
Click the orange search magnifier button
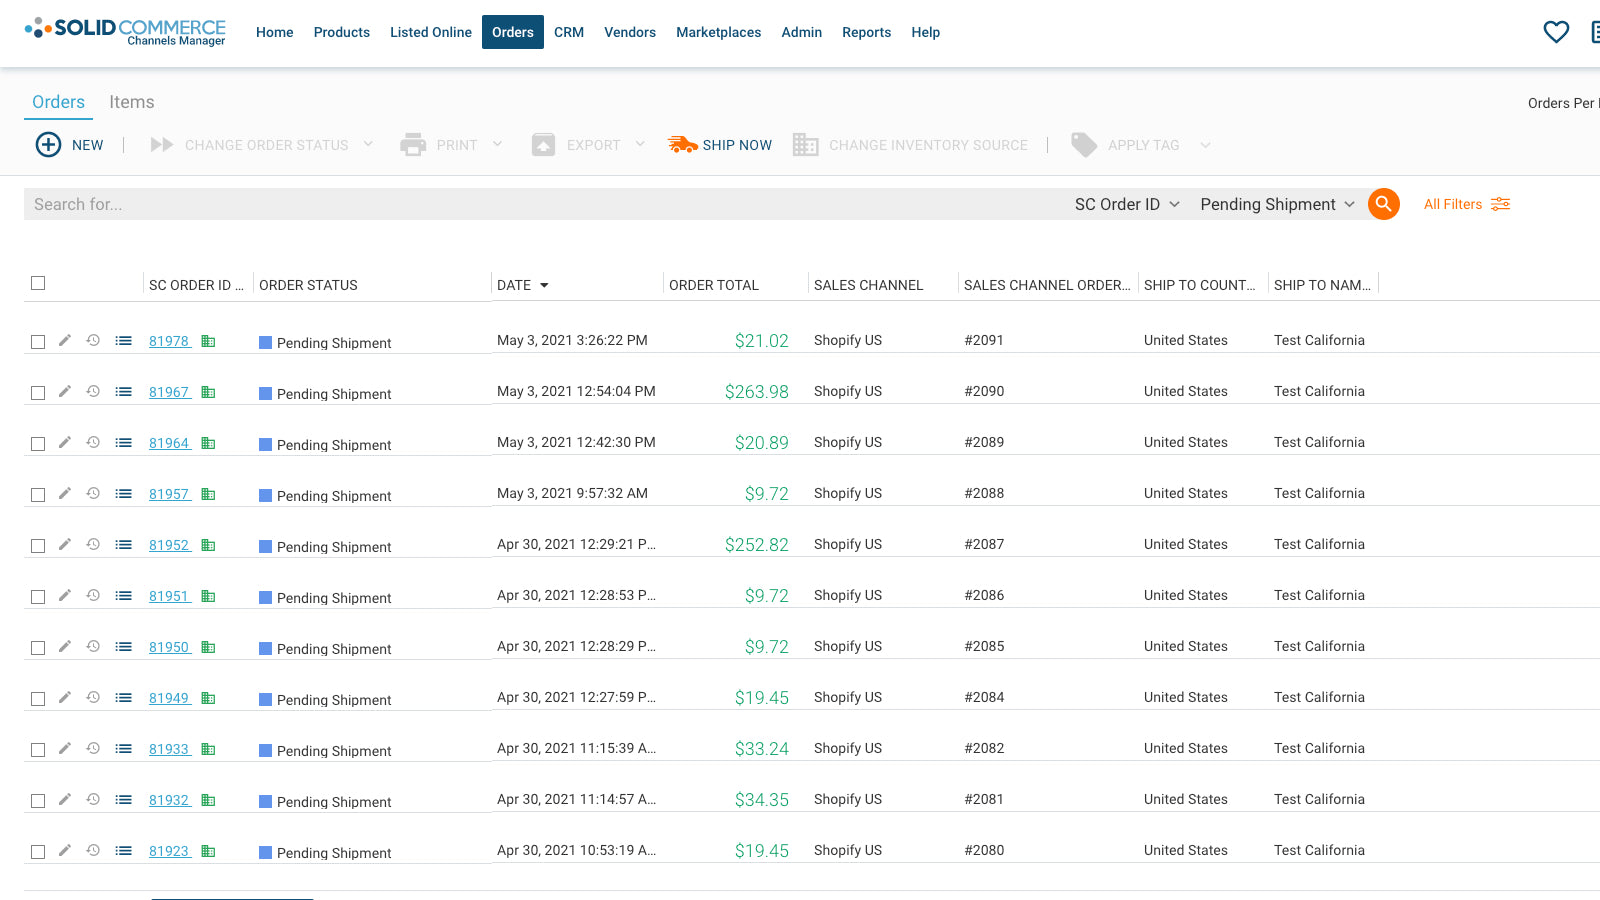[x=1383, y=204]
